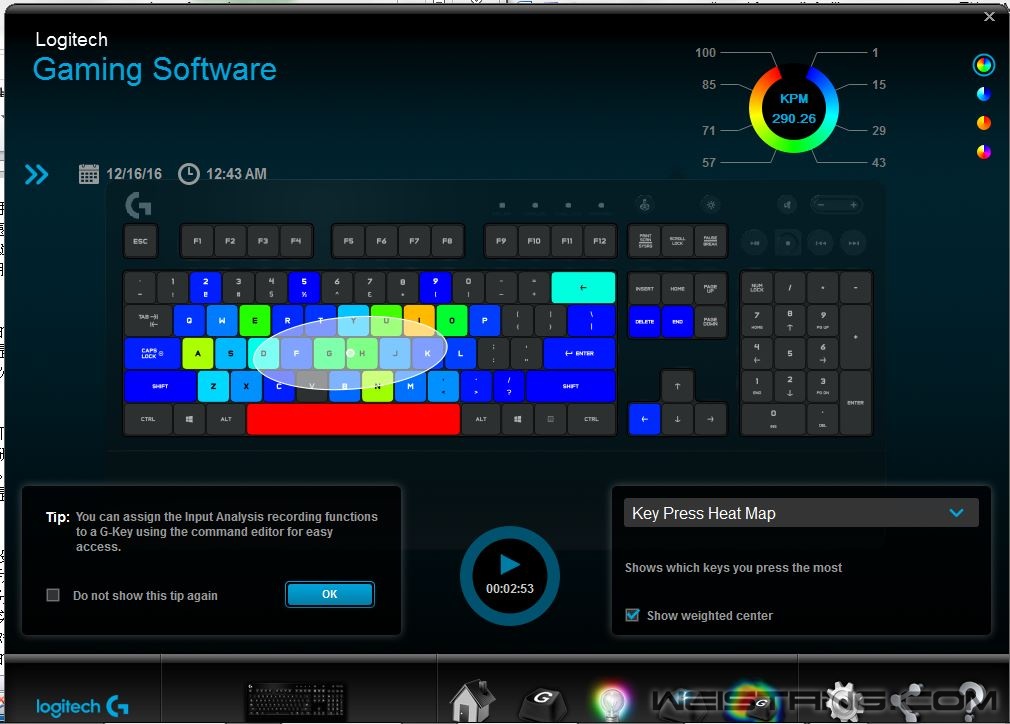Image resolution: width=1010 pixels, height=724 pixels.
Task: Click the OK button on tip
Action: tap(330, 594)
